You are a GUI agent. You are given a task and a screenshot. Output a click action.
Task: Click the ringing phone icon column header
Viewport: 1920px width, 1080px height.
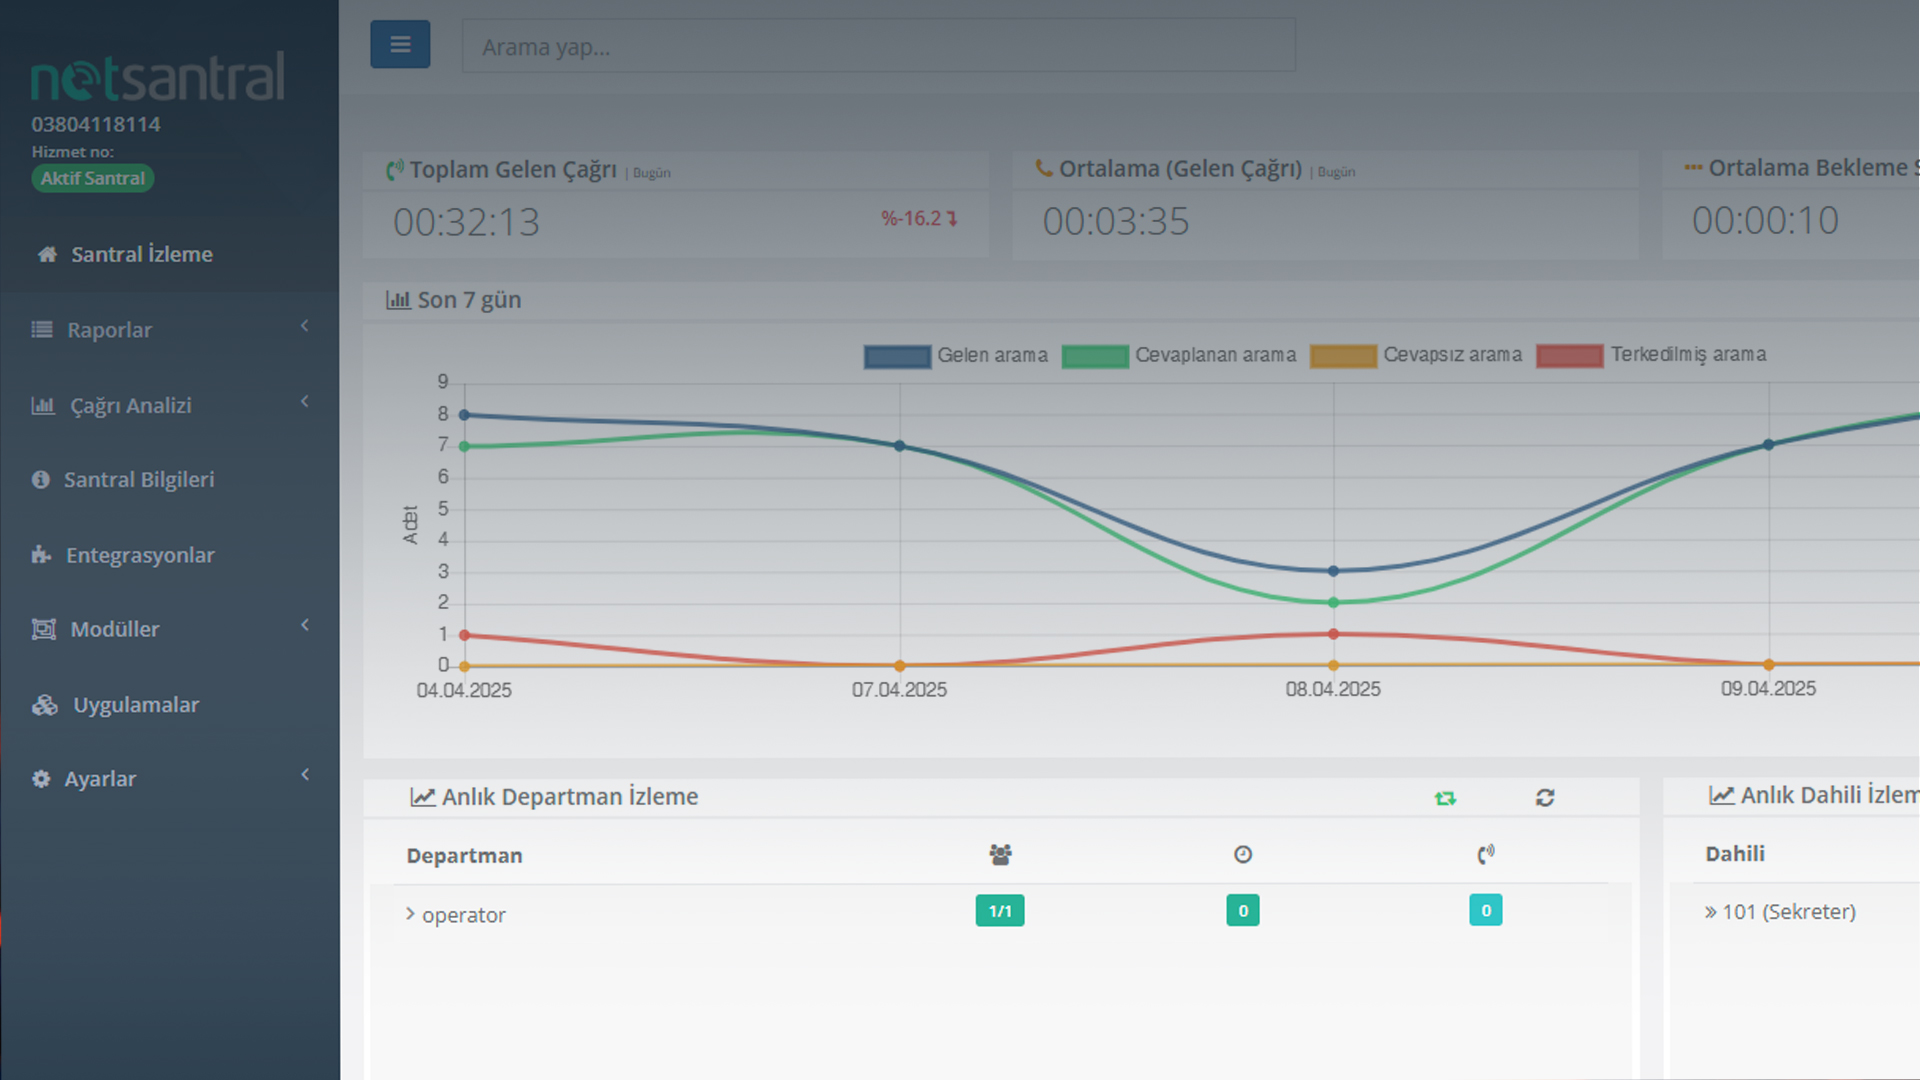[1486, 854]
